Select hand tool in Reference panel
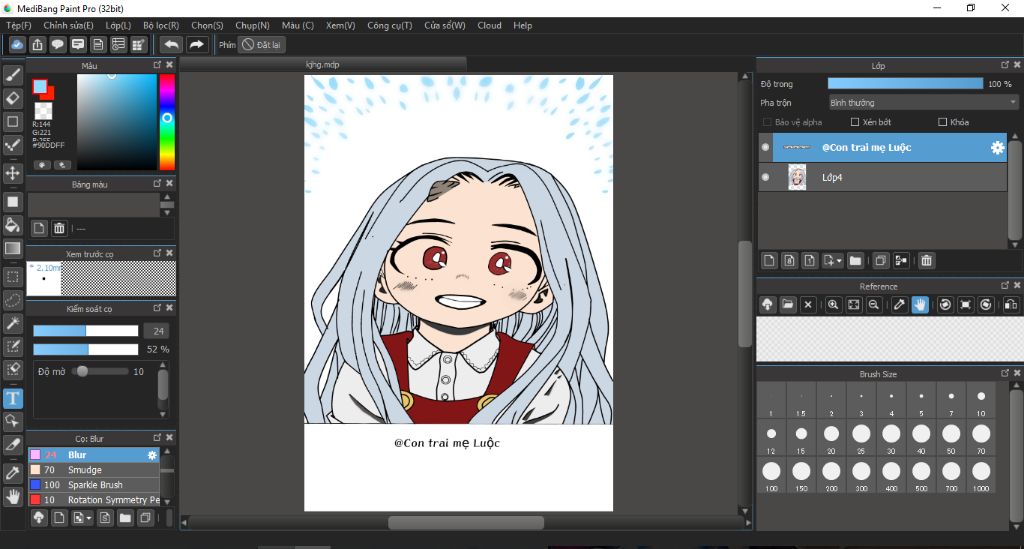This screenshot has height=549, width=1024. [x=920, y=304]
